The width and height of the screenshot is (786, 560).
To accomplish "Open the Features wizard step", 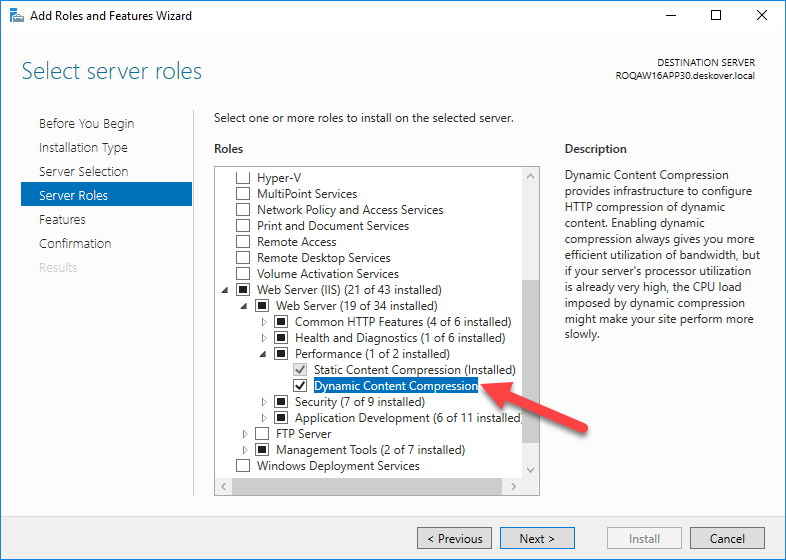I will click(62, 220).
